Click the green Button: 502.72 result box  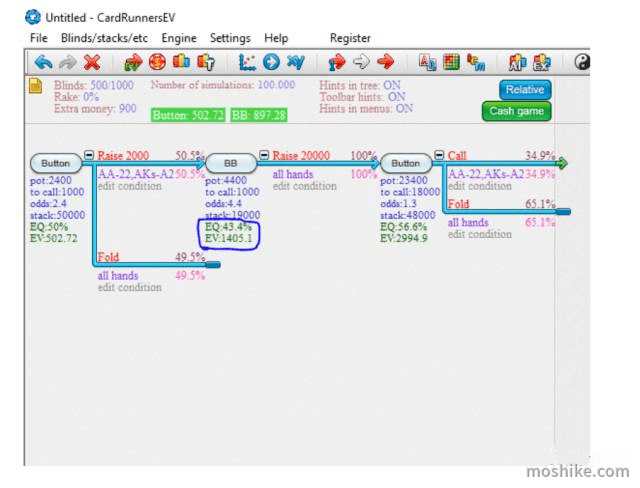coord(188,115)
